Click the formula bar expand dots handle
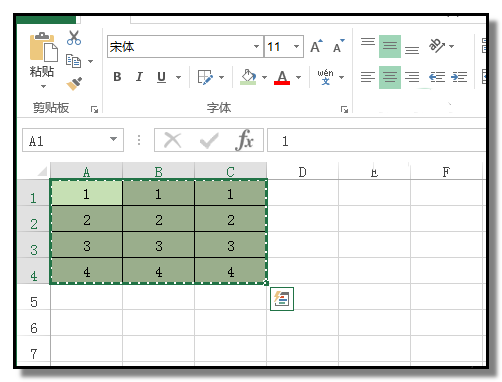The height and width of the screenshot is (382, 502). tap(139, 140)
